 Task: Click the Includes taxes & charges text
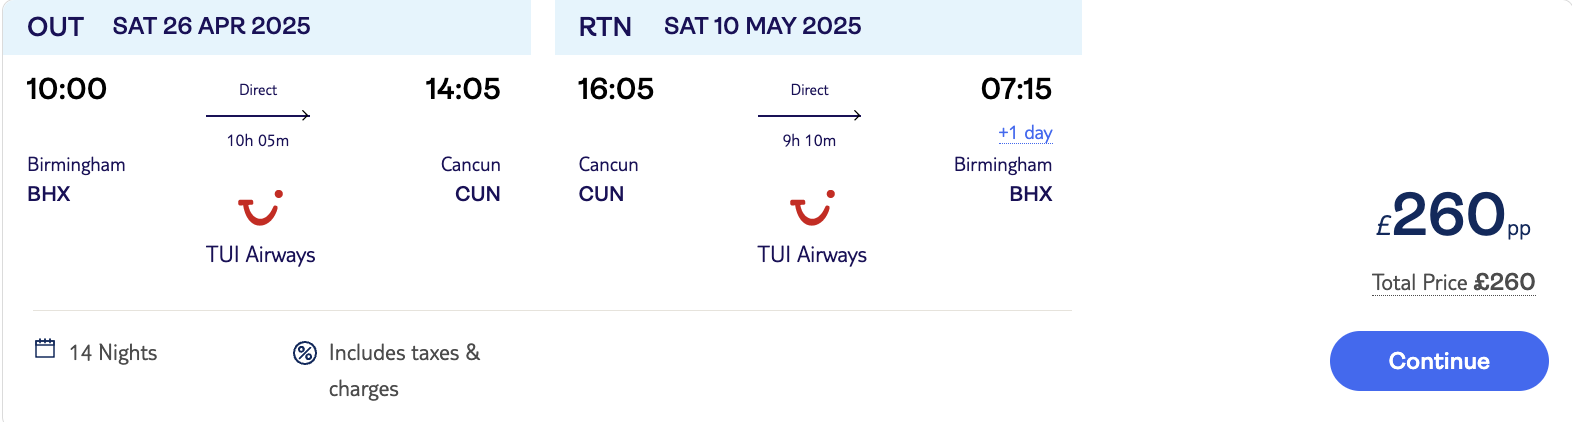click(x=404, y=370)
